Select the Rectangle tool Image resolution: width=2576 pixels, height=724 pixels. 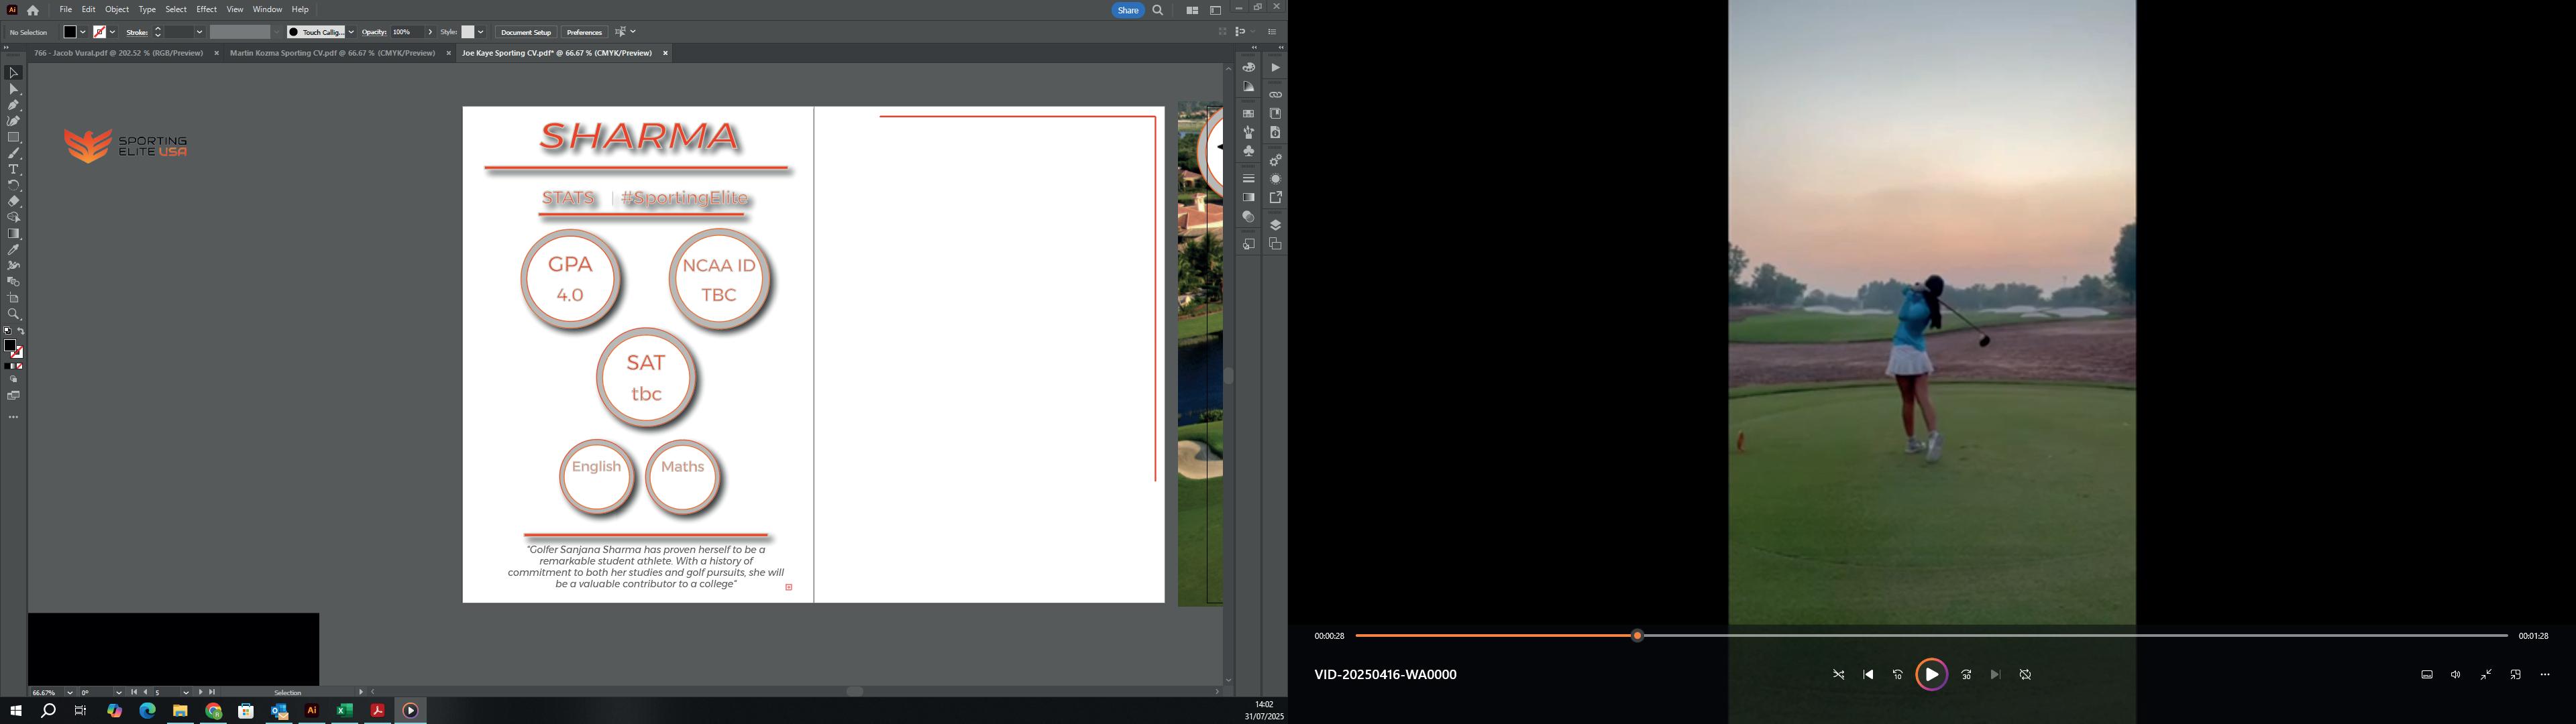pyautogui.click(x=13, y=137)
